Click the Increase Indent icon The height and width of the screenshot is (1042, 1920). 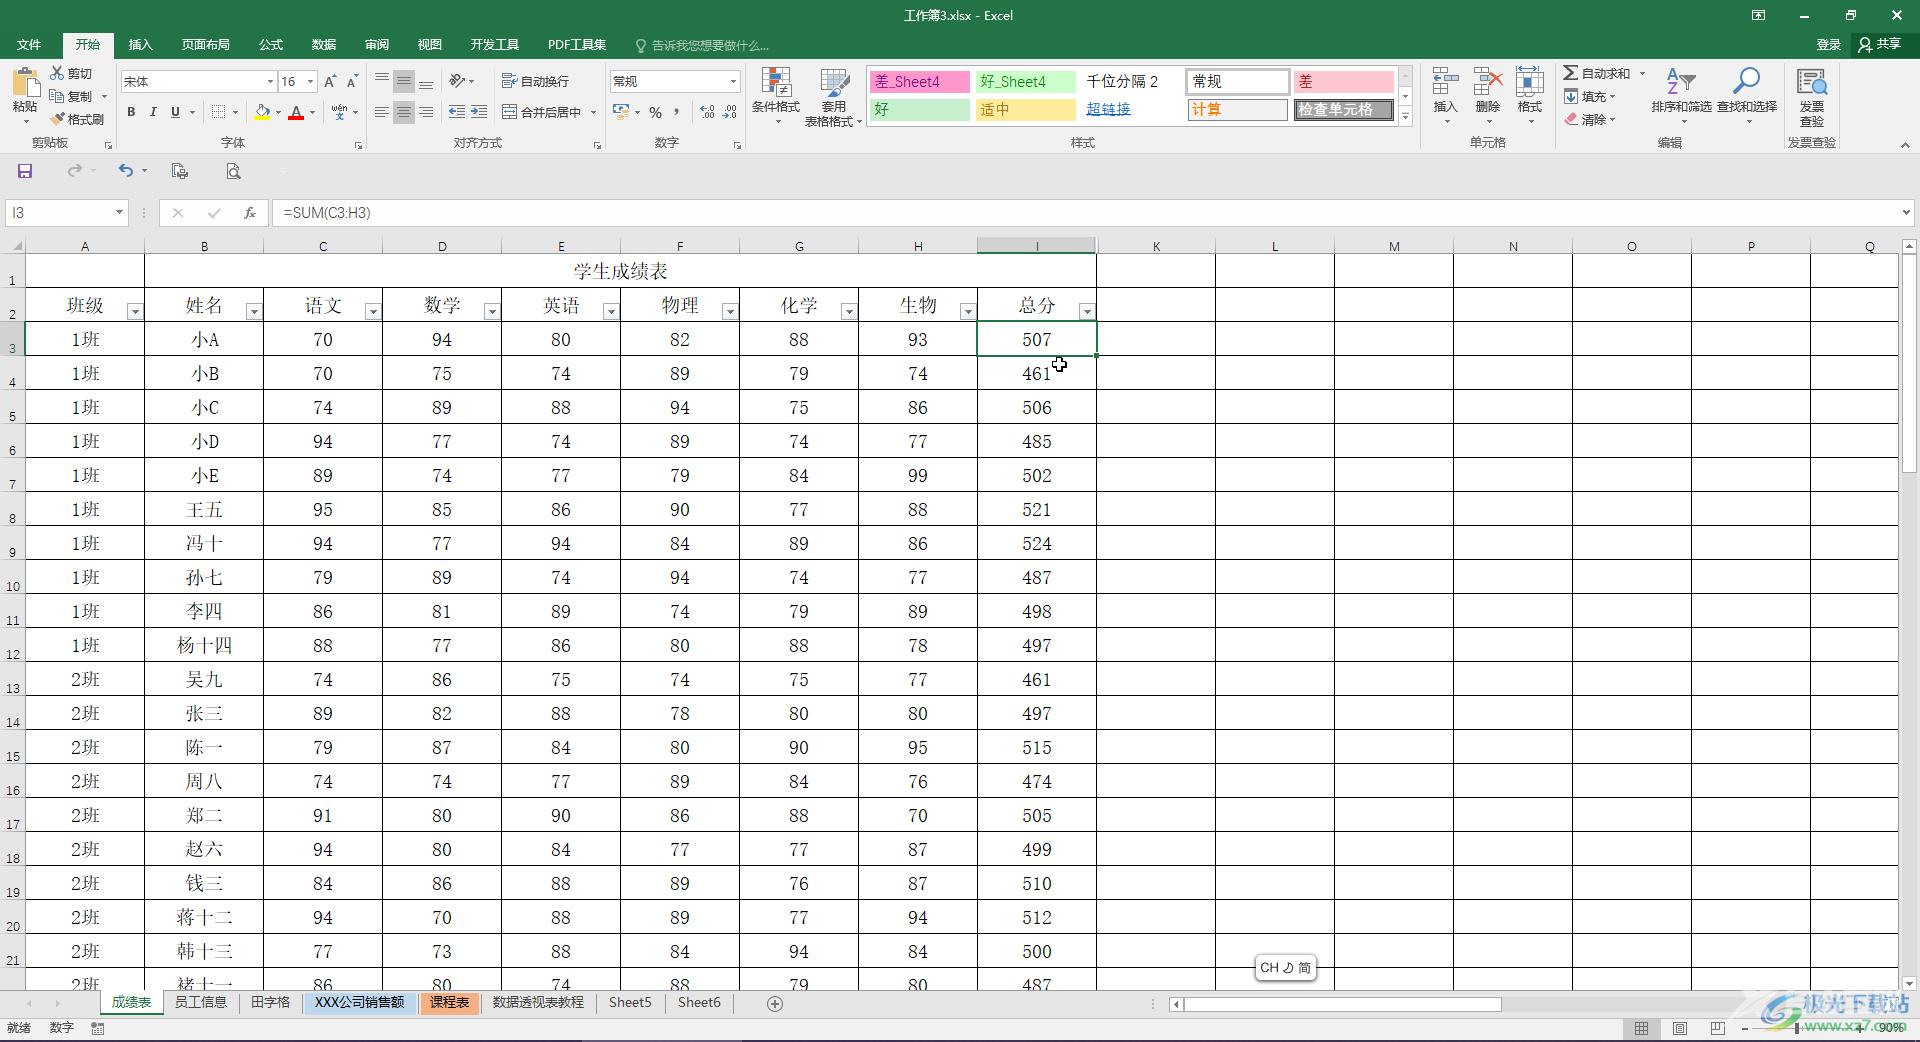pos(479,112)
